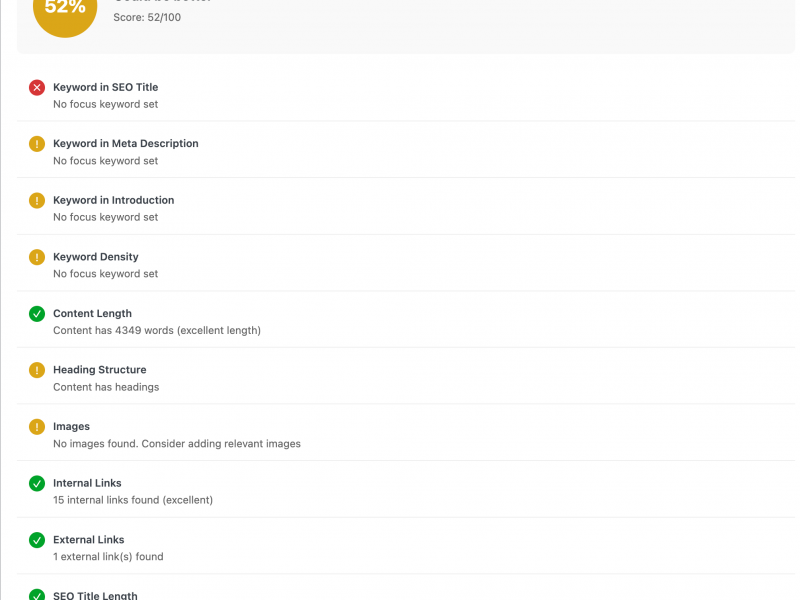Open the Images recommendation entry
800x600 pixels.
[x=400, y=434]
